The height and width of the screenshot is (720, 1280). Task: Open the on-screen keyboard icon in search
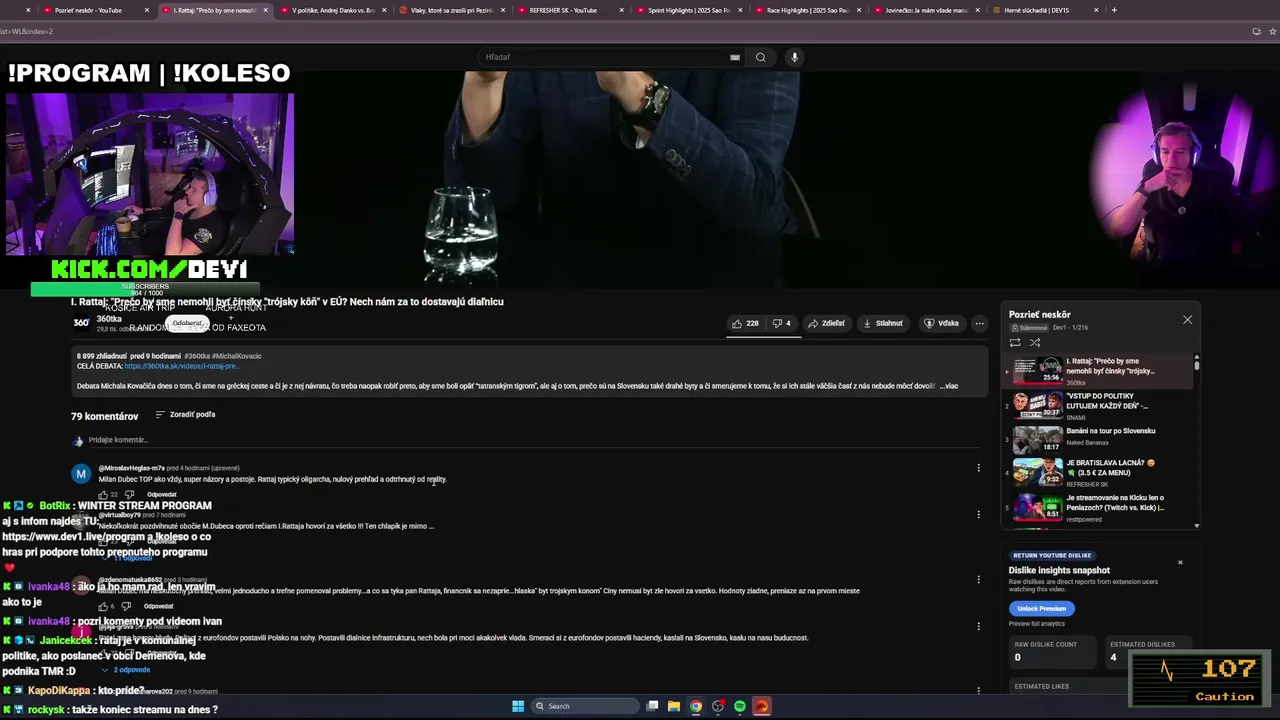(x=735, y=57)
